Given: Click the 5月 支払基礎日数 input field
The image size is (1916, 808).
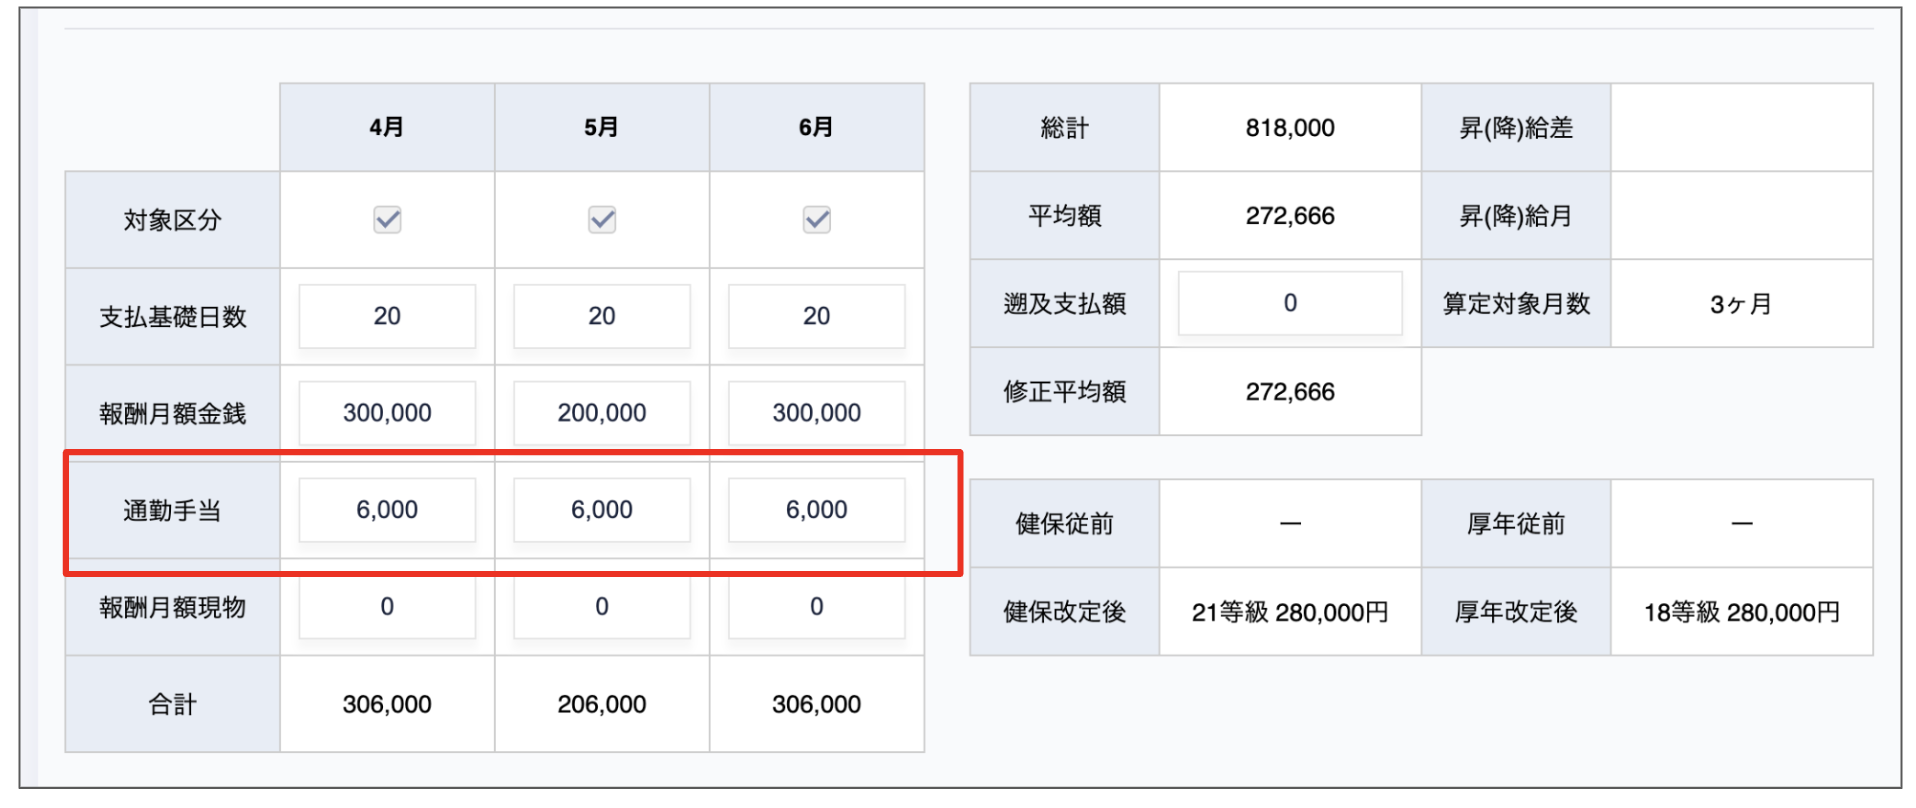Looking at the screenshot, I should (x=602, y=316).
